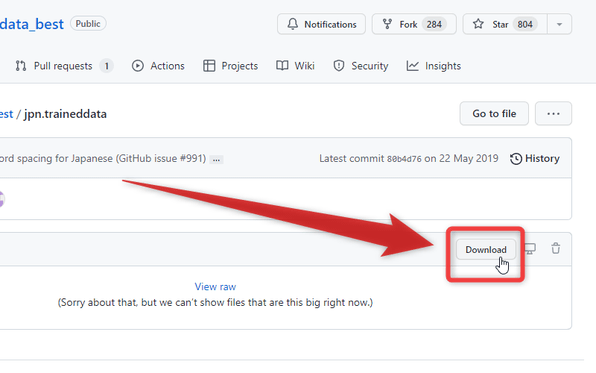
Task: Click the Pull requests counter 1
Action: tap(106, 66)
